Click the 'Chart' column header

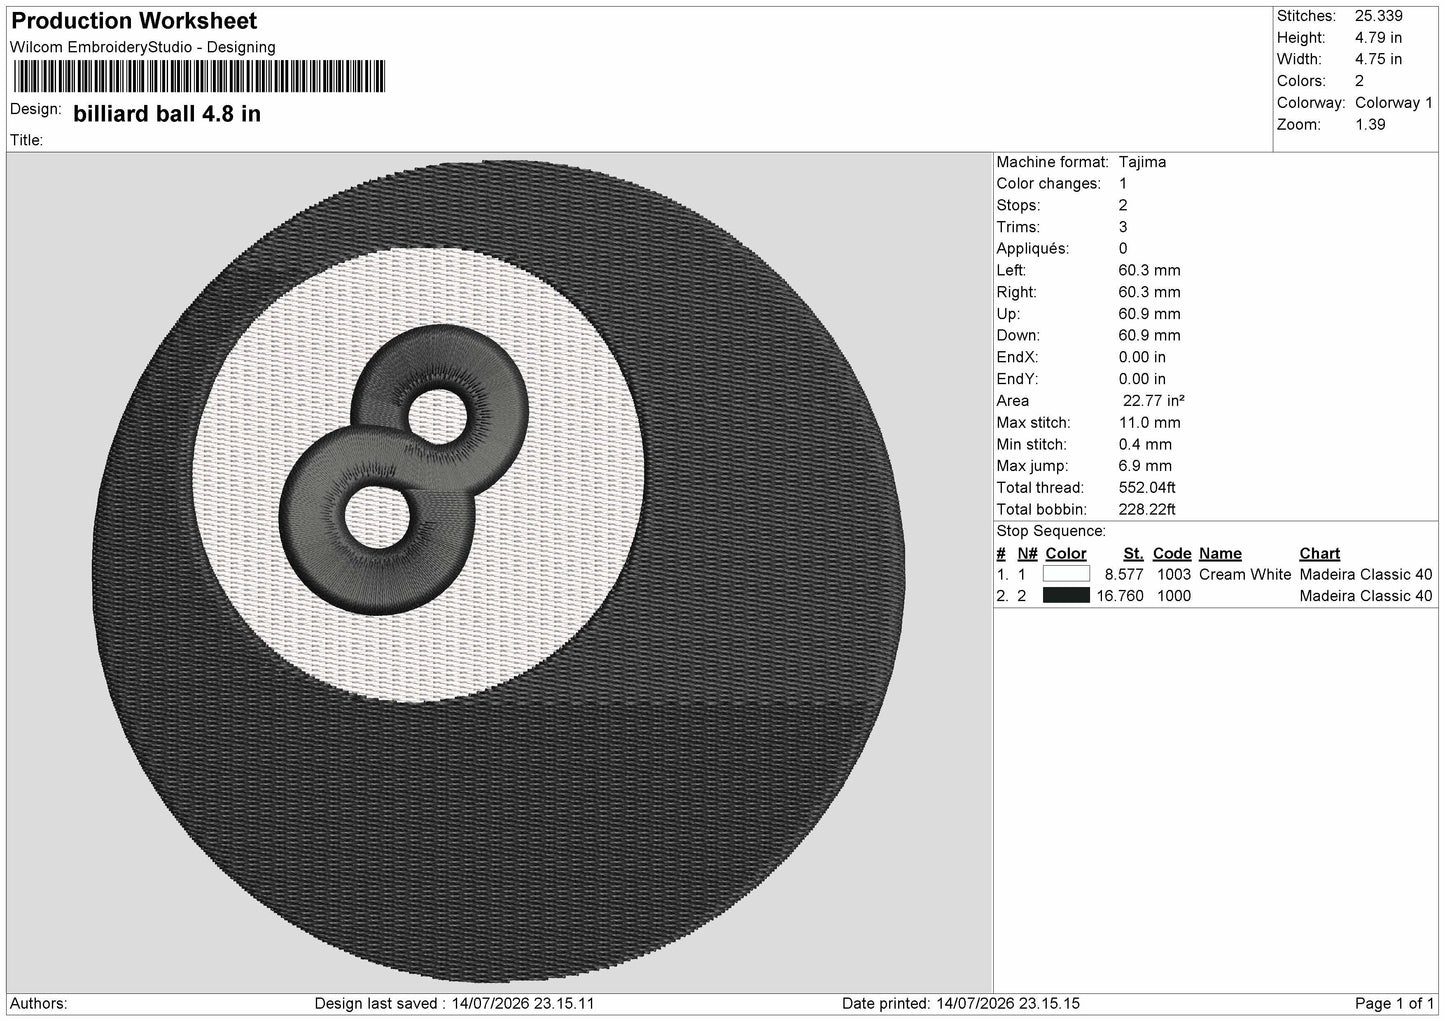(x=1320, y=553)
